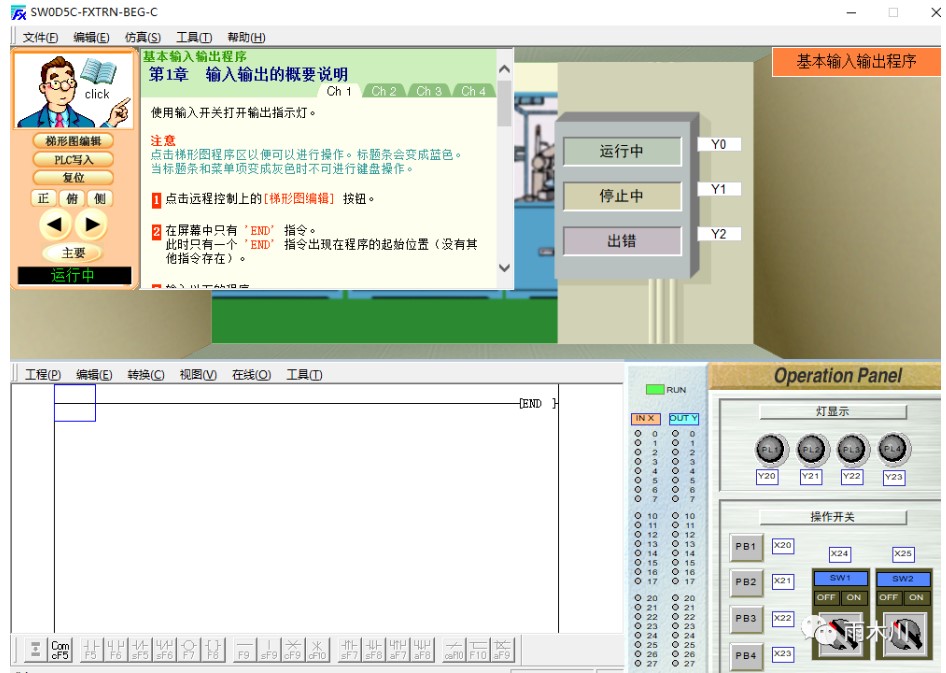
Task: Turn the SW2 rotary switch
Action: pyautogui.click(x=903, y=633)
